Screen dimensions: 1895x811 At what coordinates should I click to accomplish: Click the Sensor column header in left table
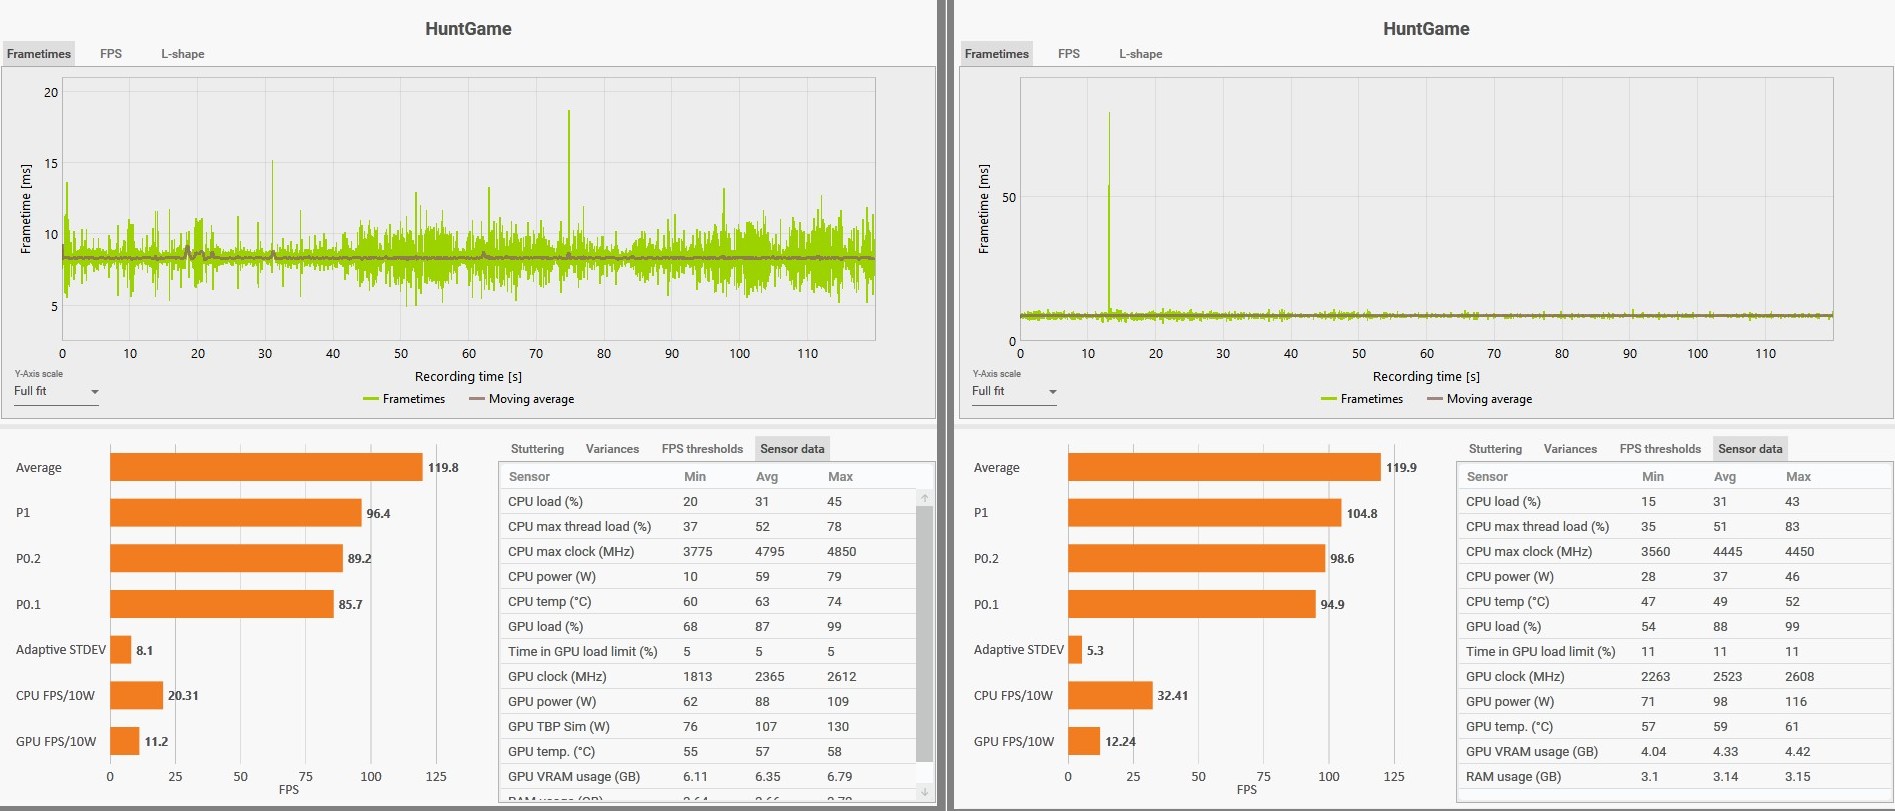coord(529,477)
